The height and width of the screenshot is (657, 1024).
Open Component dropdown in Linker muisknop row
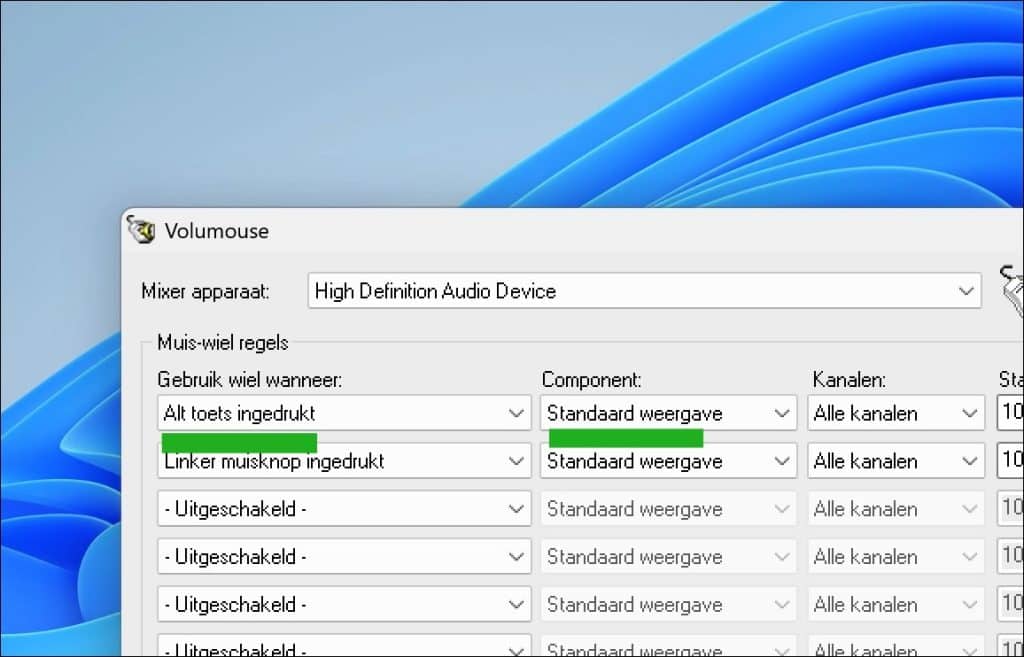668,461
